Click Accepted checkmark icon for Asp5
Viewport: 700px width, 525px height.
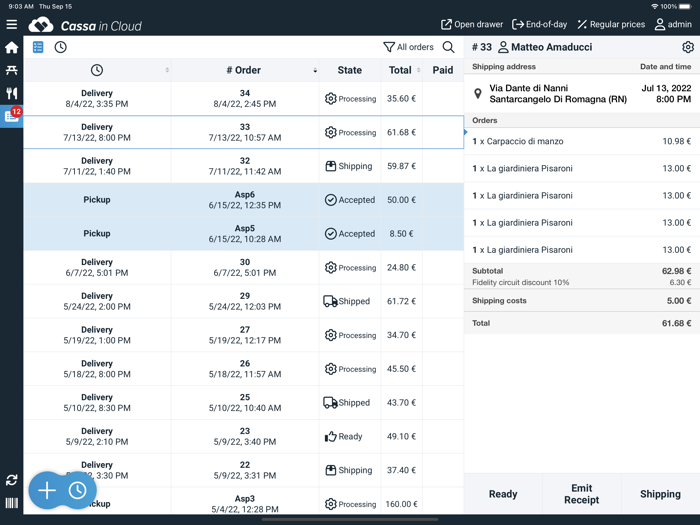point(330,233)
